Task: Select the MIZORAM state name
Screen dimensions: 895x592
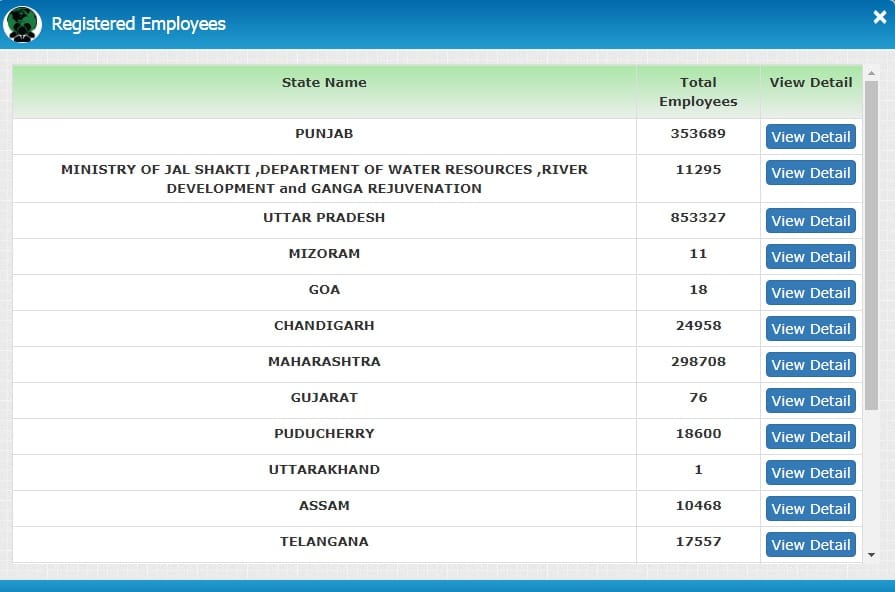Action: click(x=324, y=253)
